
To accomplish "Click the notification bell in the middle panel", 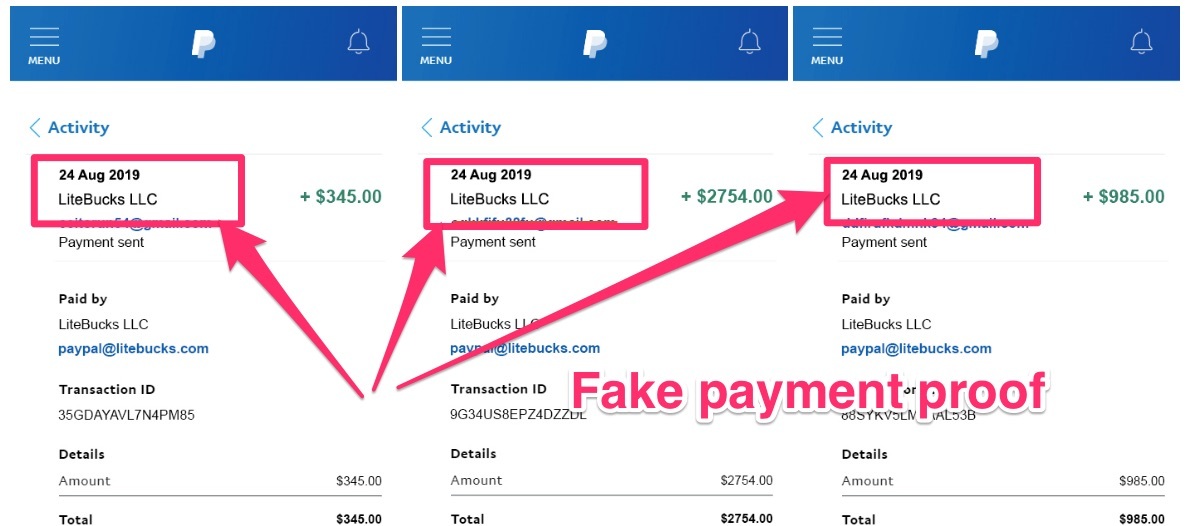I will (750, 42).
